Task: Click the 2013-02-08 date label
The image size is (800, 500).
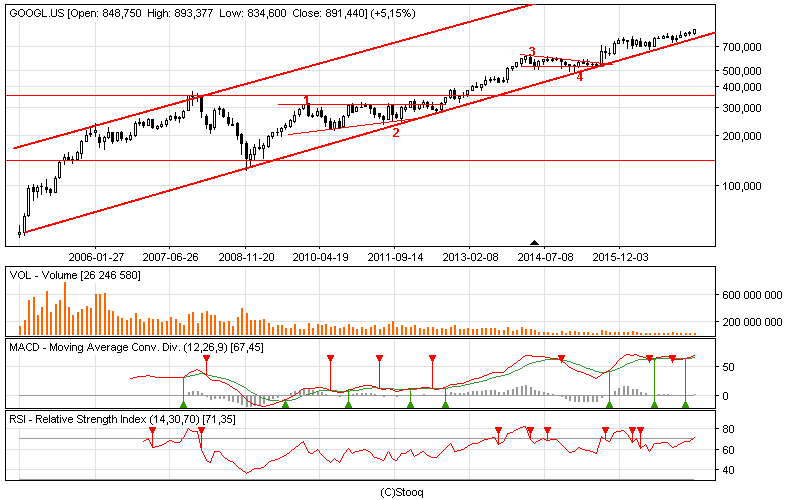Action: pyautogui.click(x=470, y=257)
